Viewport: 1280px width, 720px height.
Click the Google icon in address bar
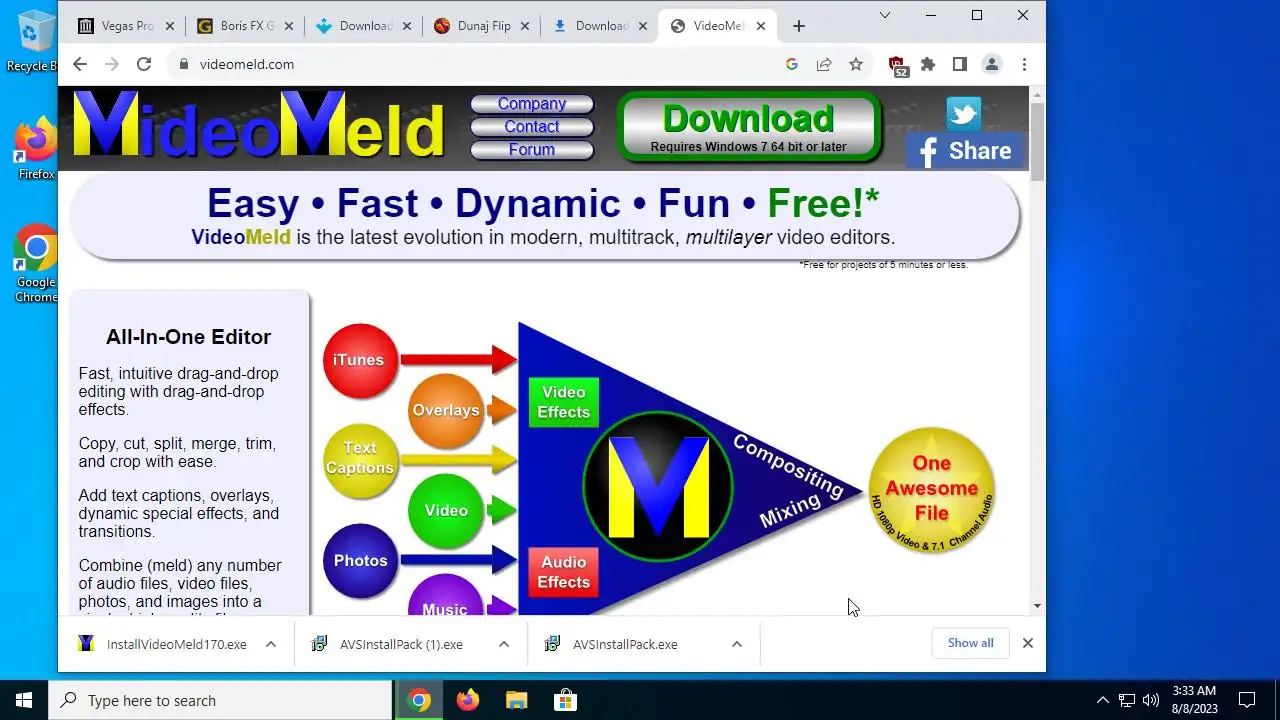(792, 64)
